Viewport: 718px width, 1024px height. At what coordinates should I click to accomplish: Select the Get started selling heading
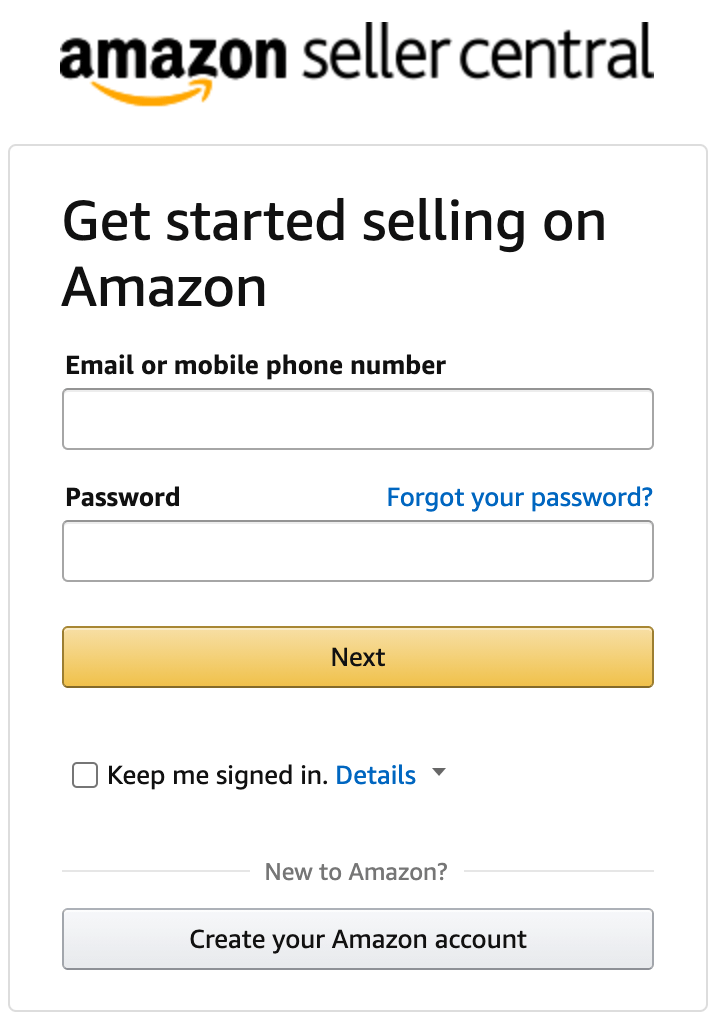click(334, 252)
